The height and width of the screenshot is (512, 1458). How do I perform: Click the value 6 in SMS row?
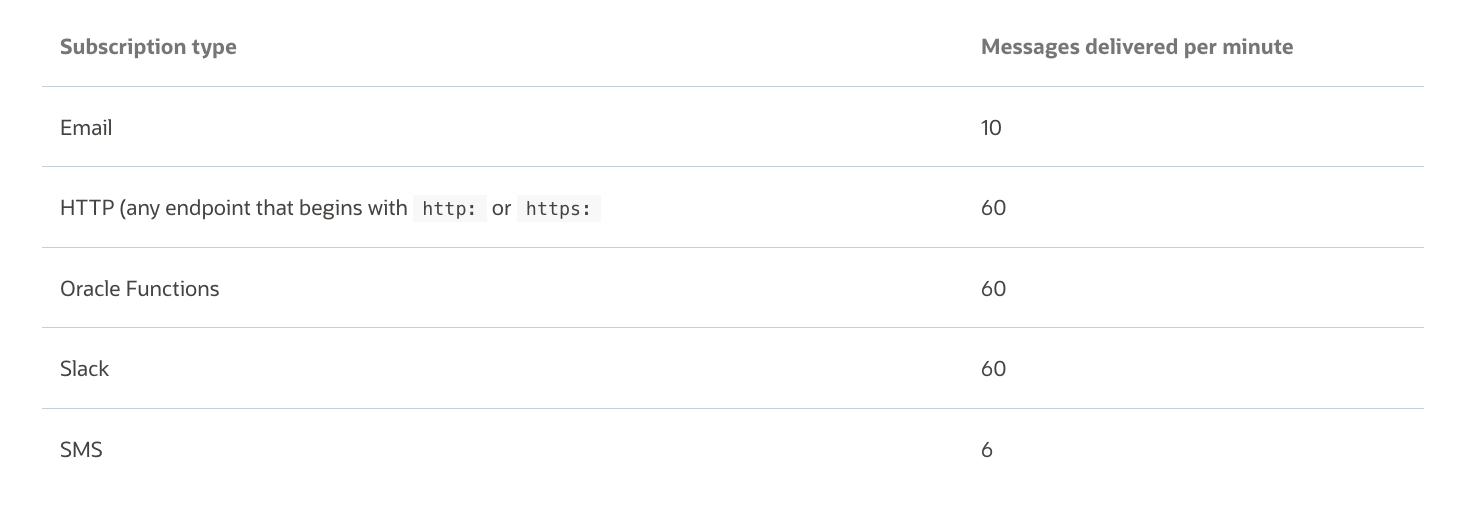(987, 450)
